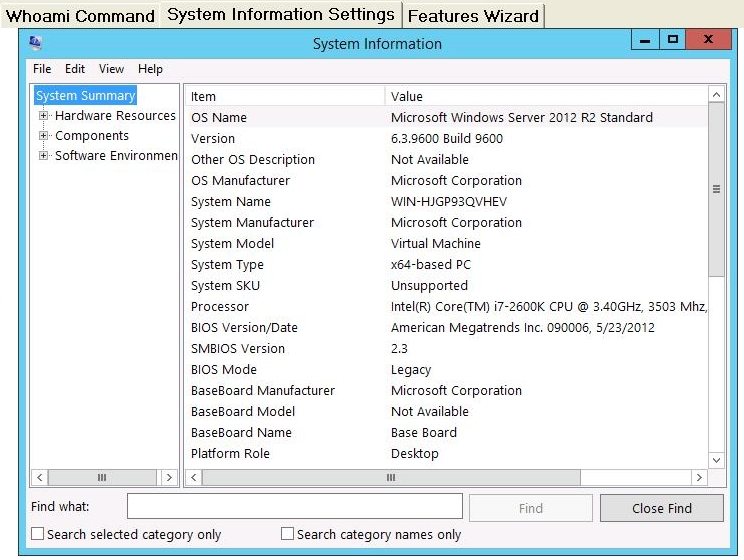The height and width of the screenshot is (560, 744).
Task: Click the value American Megatrends Inc. 090006
Action: point(491,327)
